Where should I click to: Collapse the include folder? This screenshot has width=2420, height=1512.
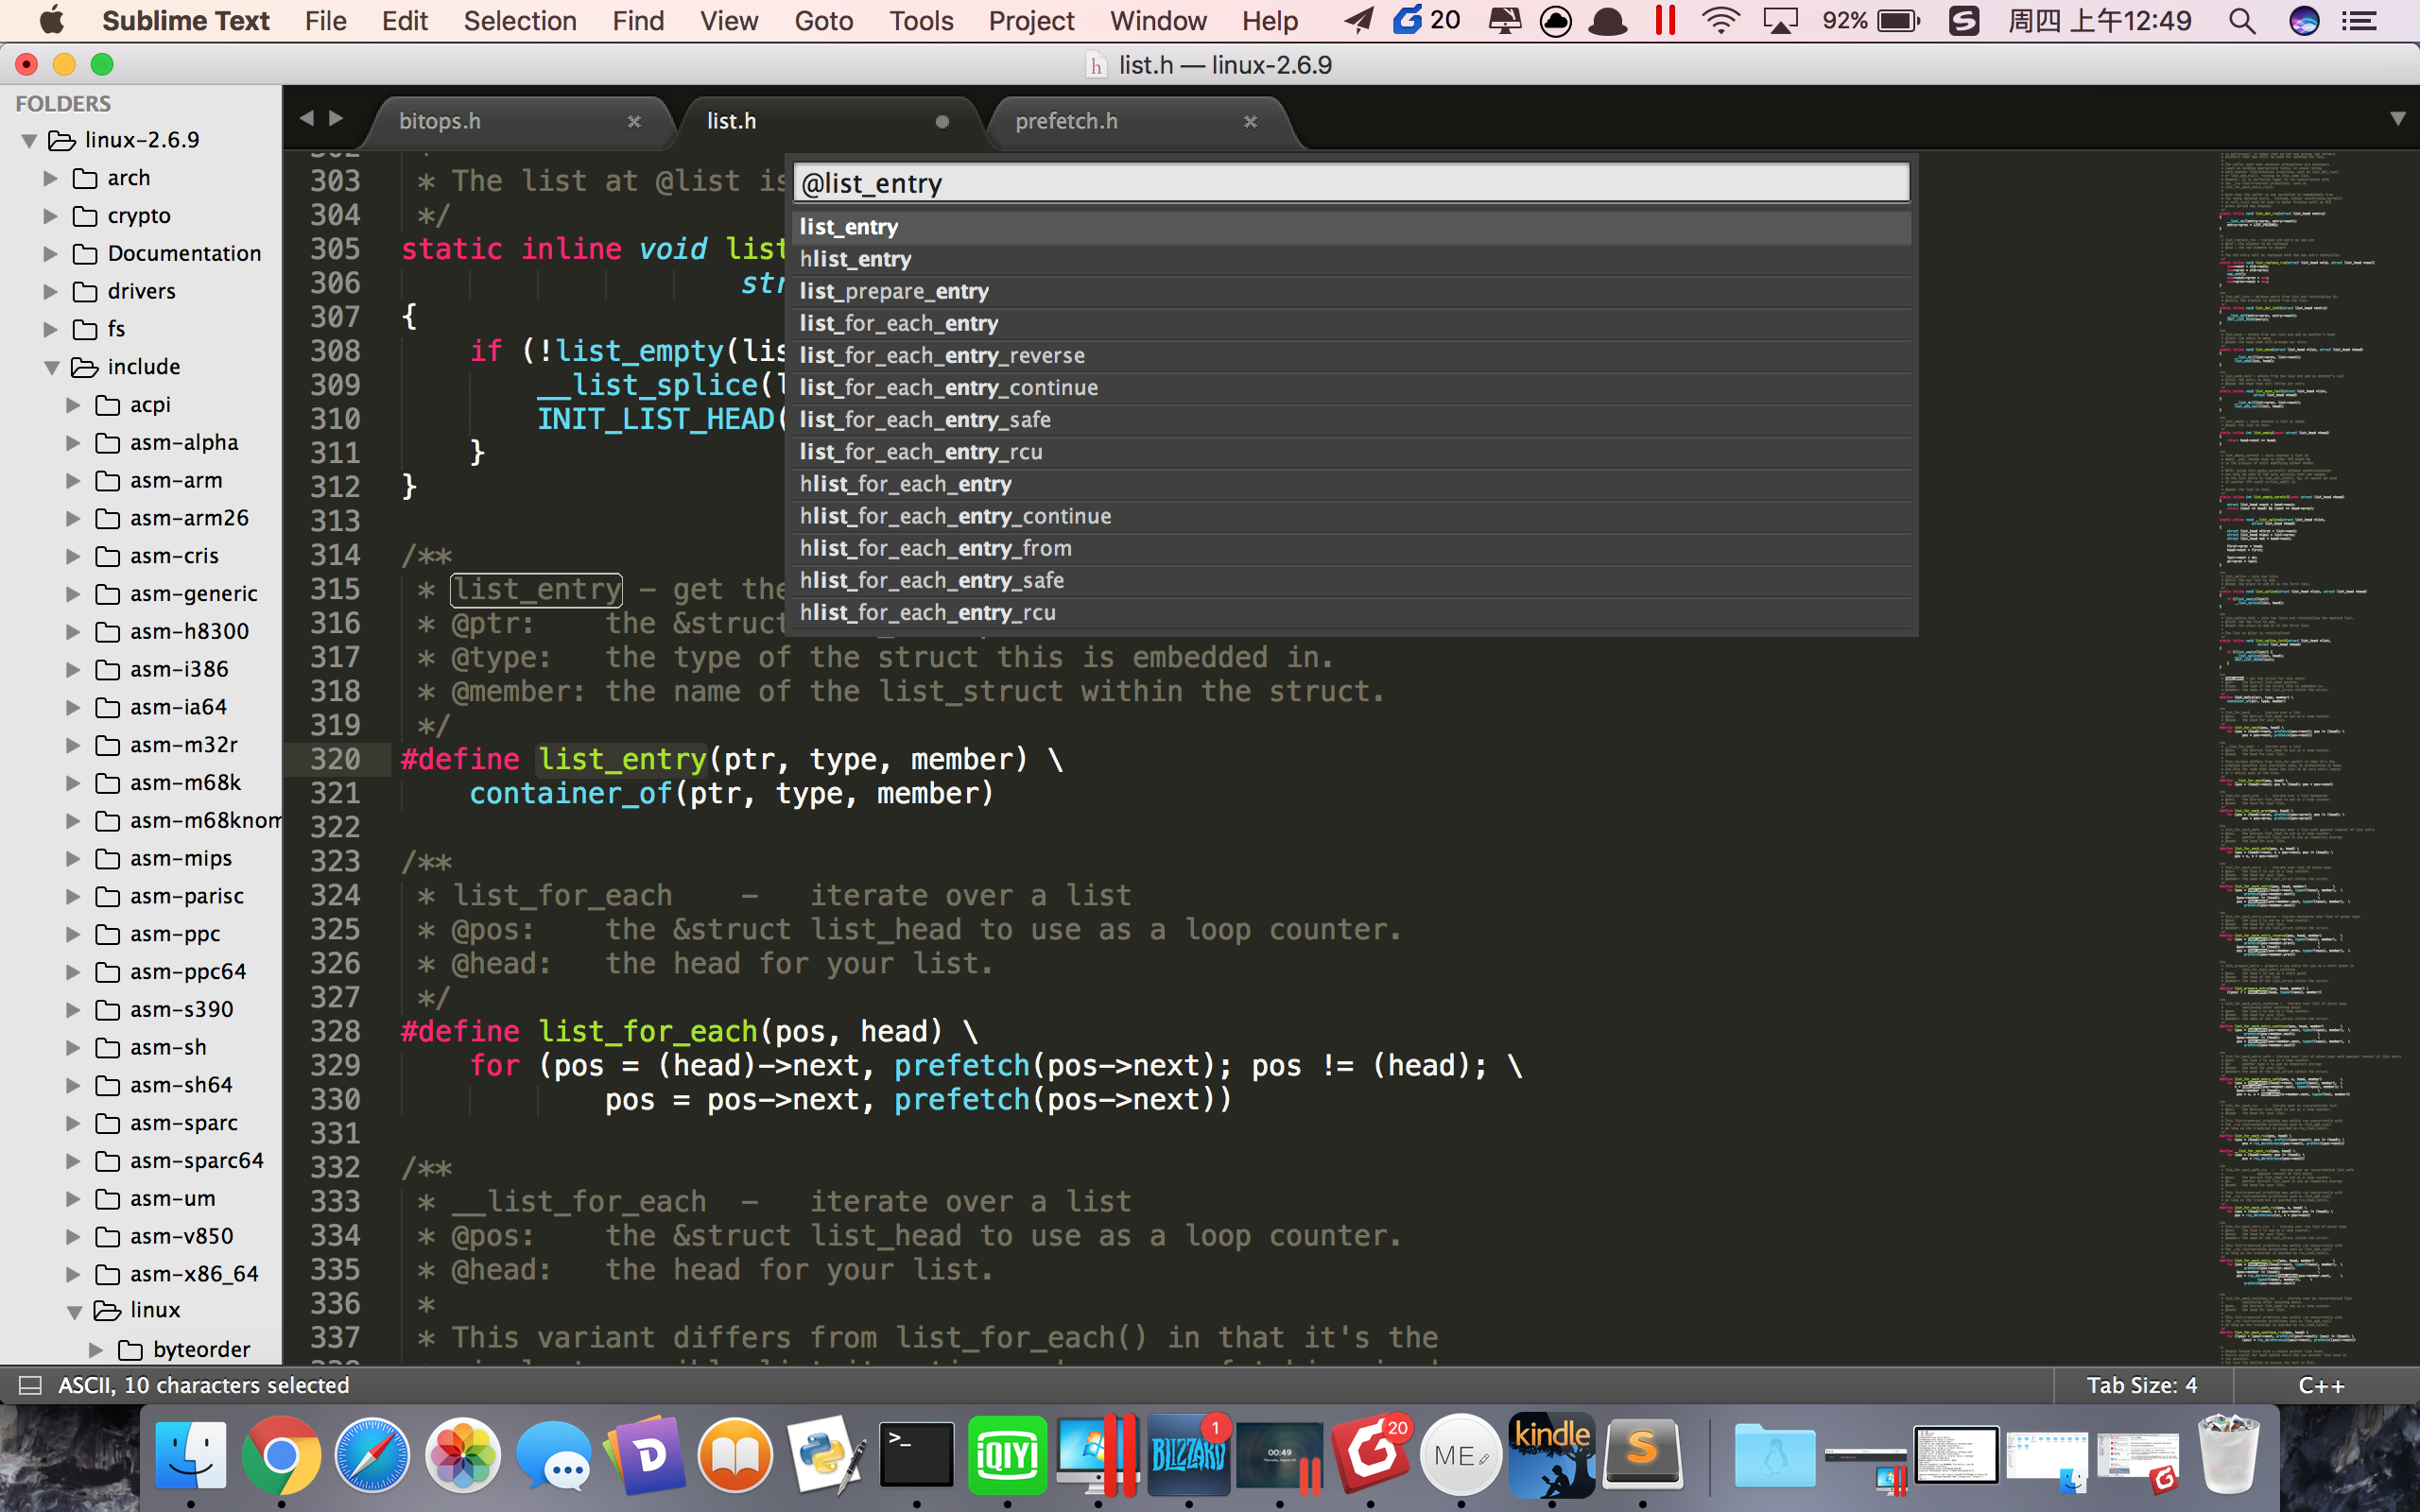click(x=52, y=367)
